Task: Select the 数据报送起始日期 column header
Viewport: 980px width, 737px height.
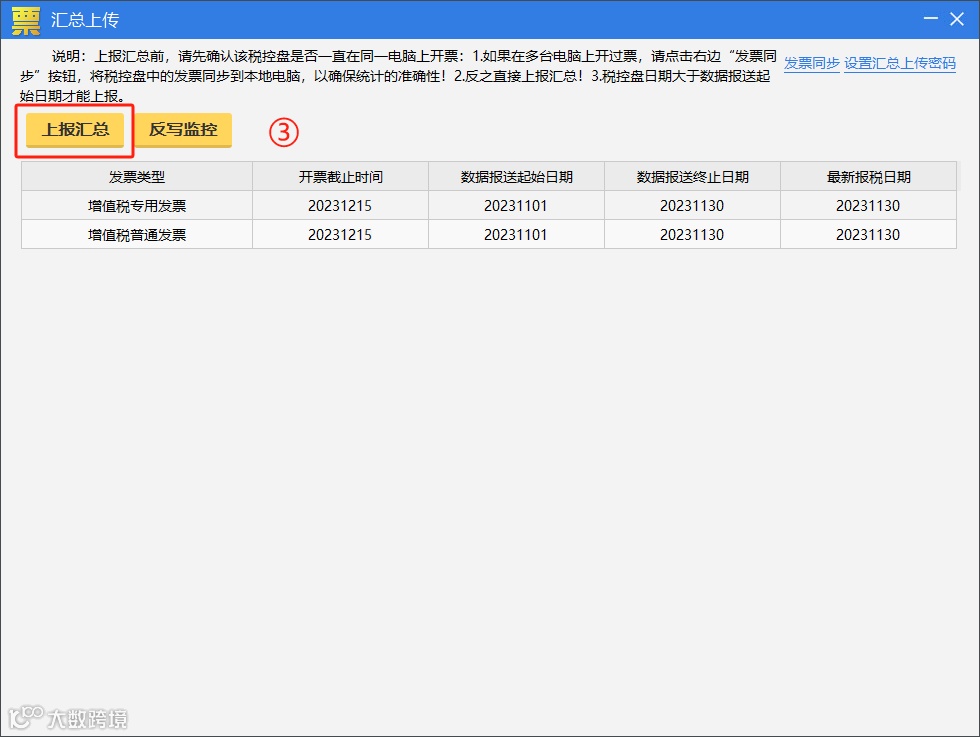Action: (x=516, y=177)
